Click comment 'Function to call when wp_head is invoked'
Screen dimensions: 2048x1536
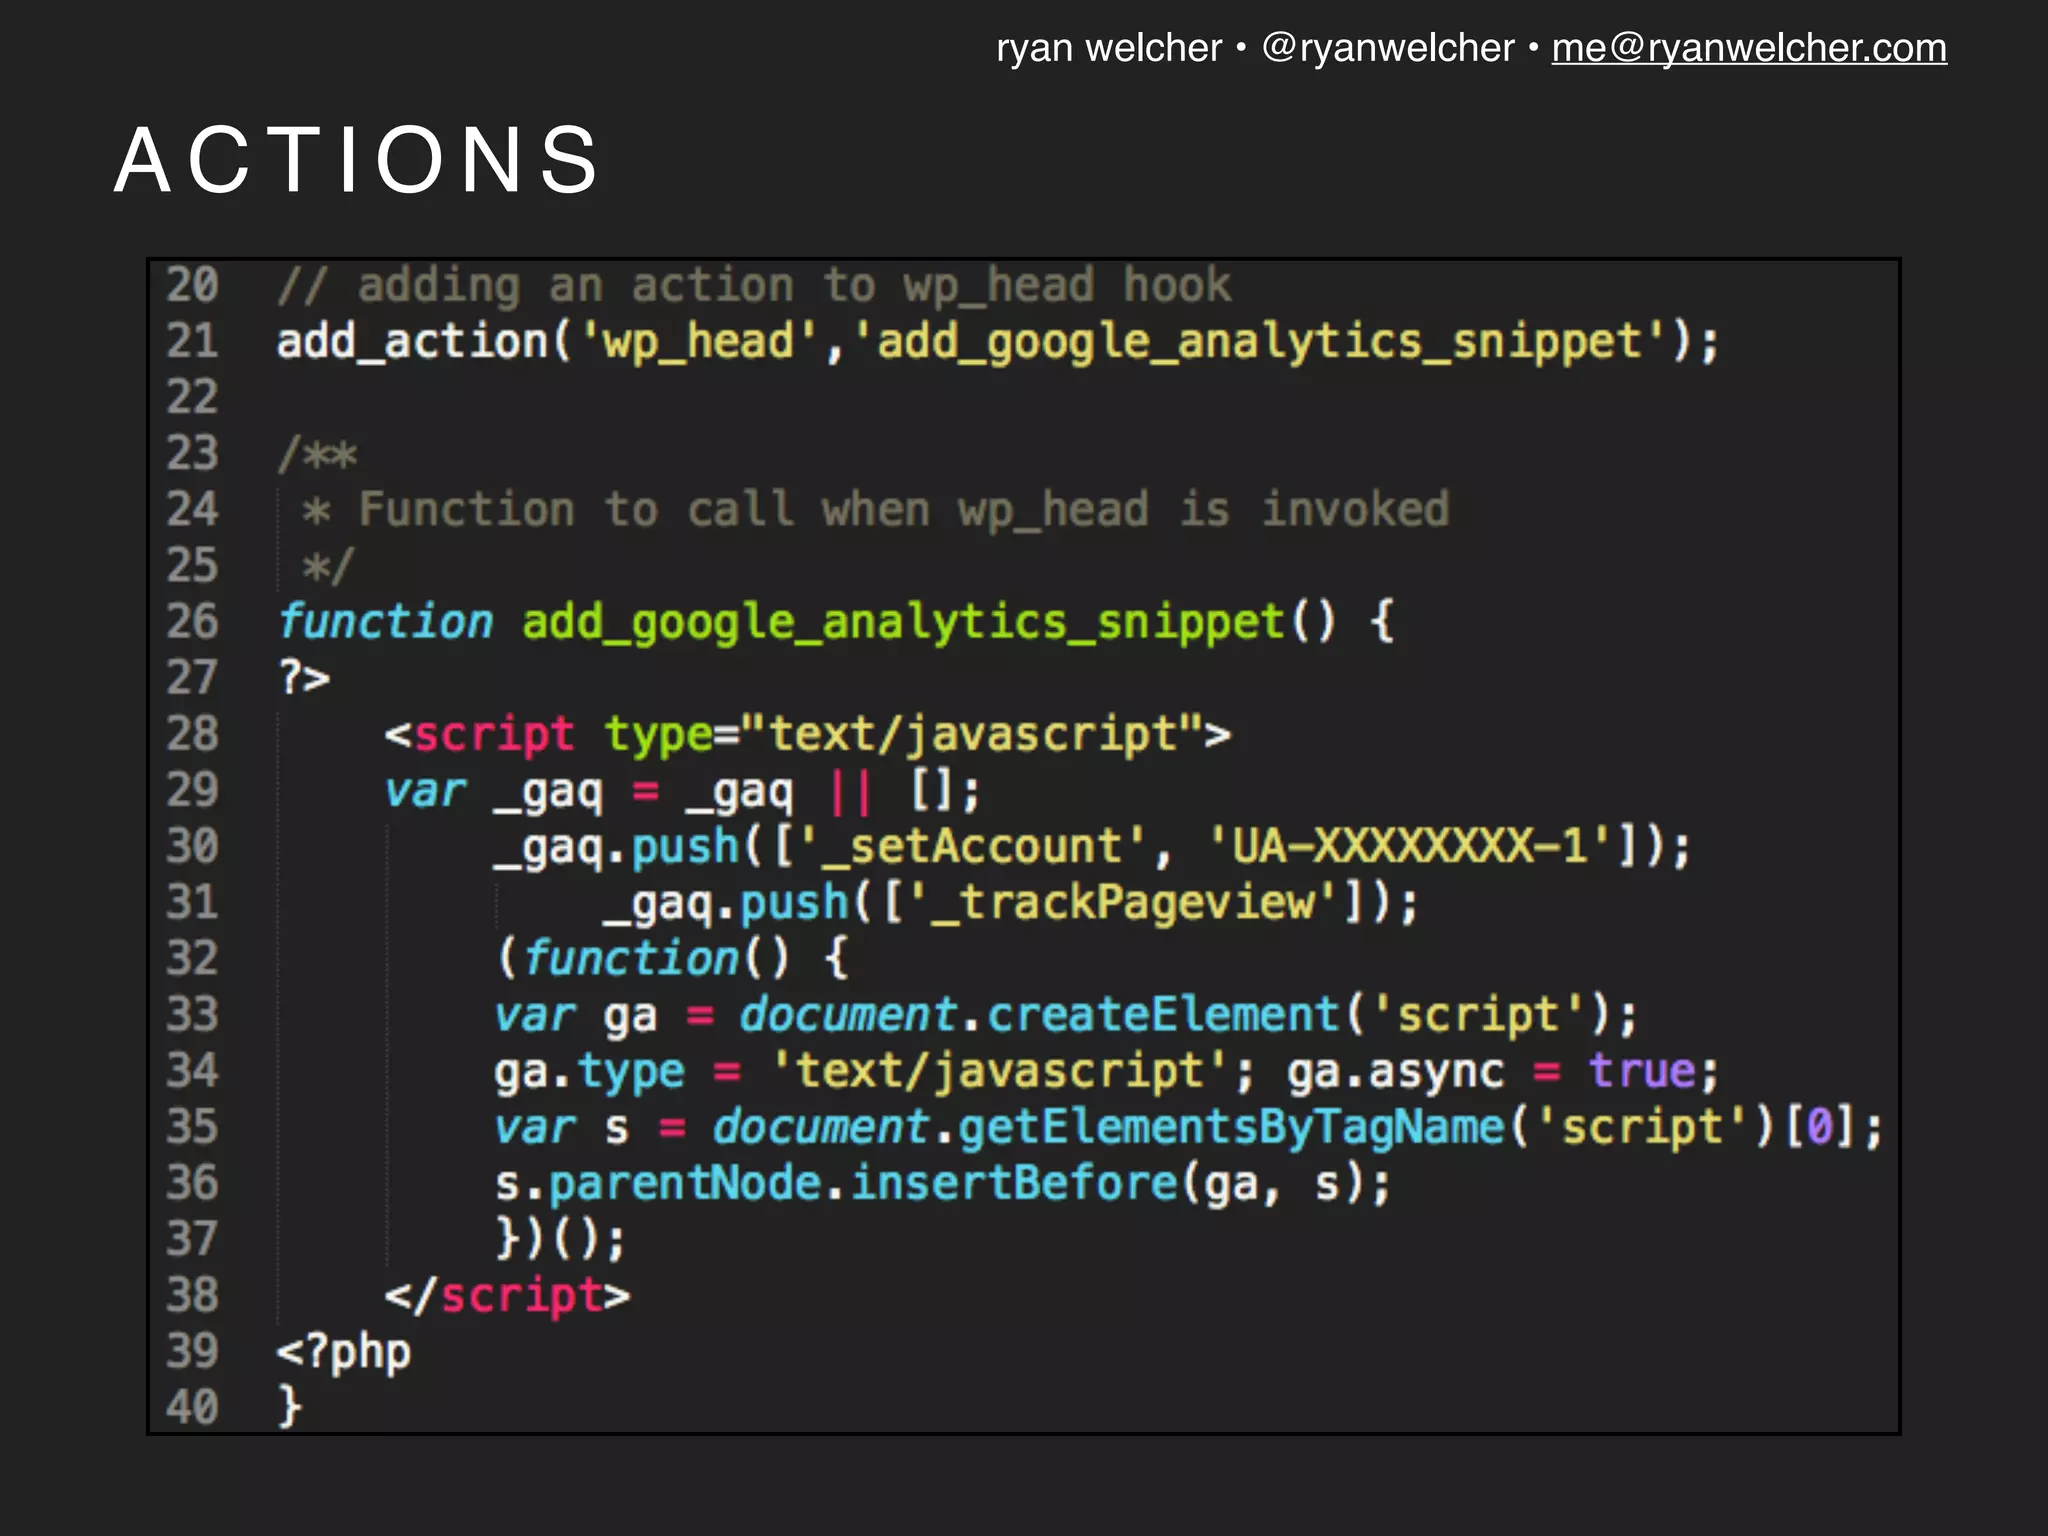coord(904,510)
